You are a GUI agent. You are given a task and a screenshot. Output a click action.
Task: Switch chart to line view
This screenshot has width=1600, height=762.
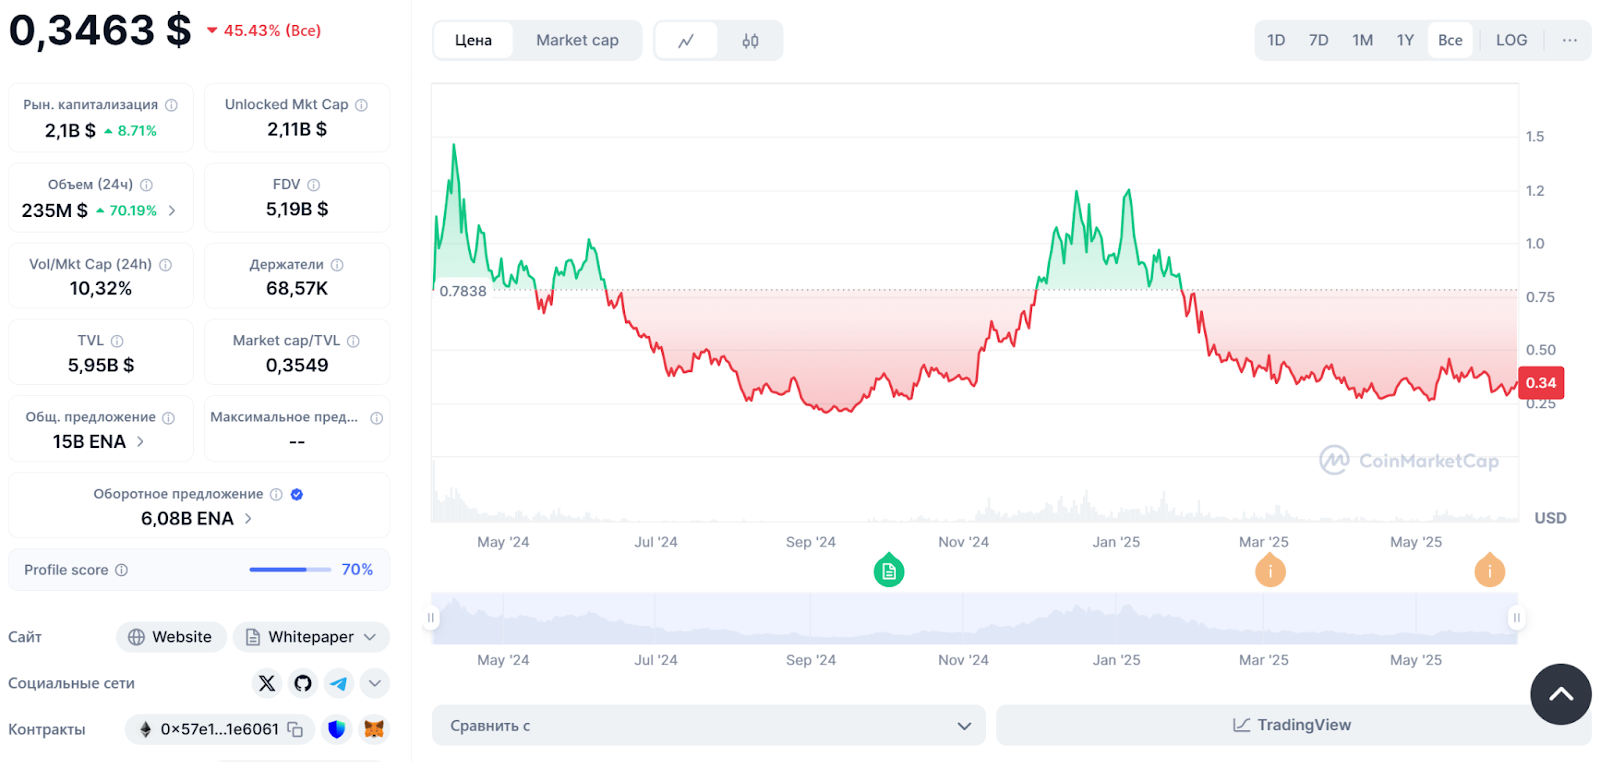pyautogui.click(x=686, y=41)
